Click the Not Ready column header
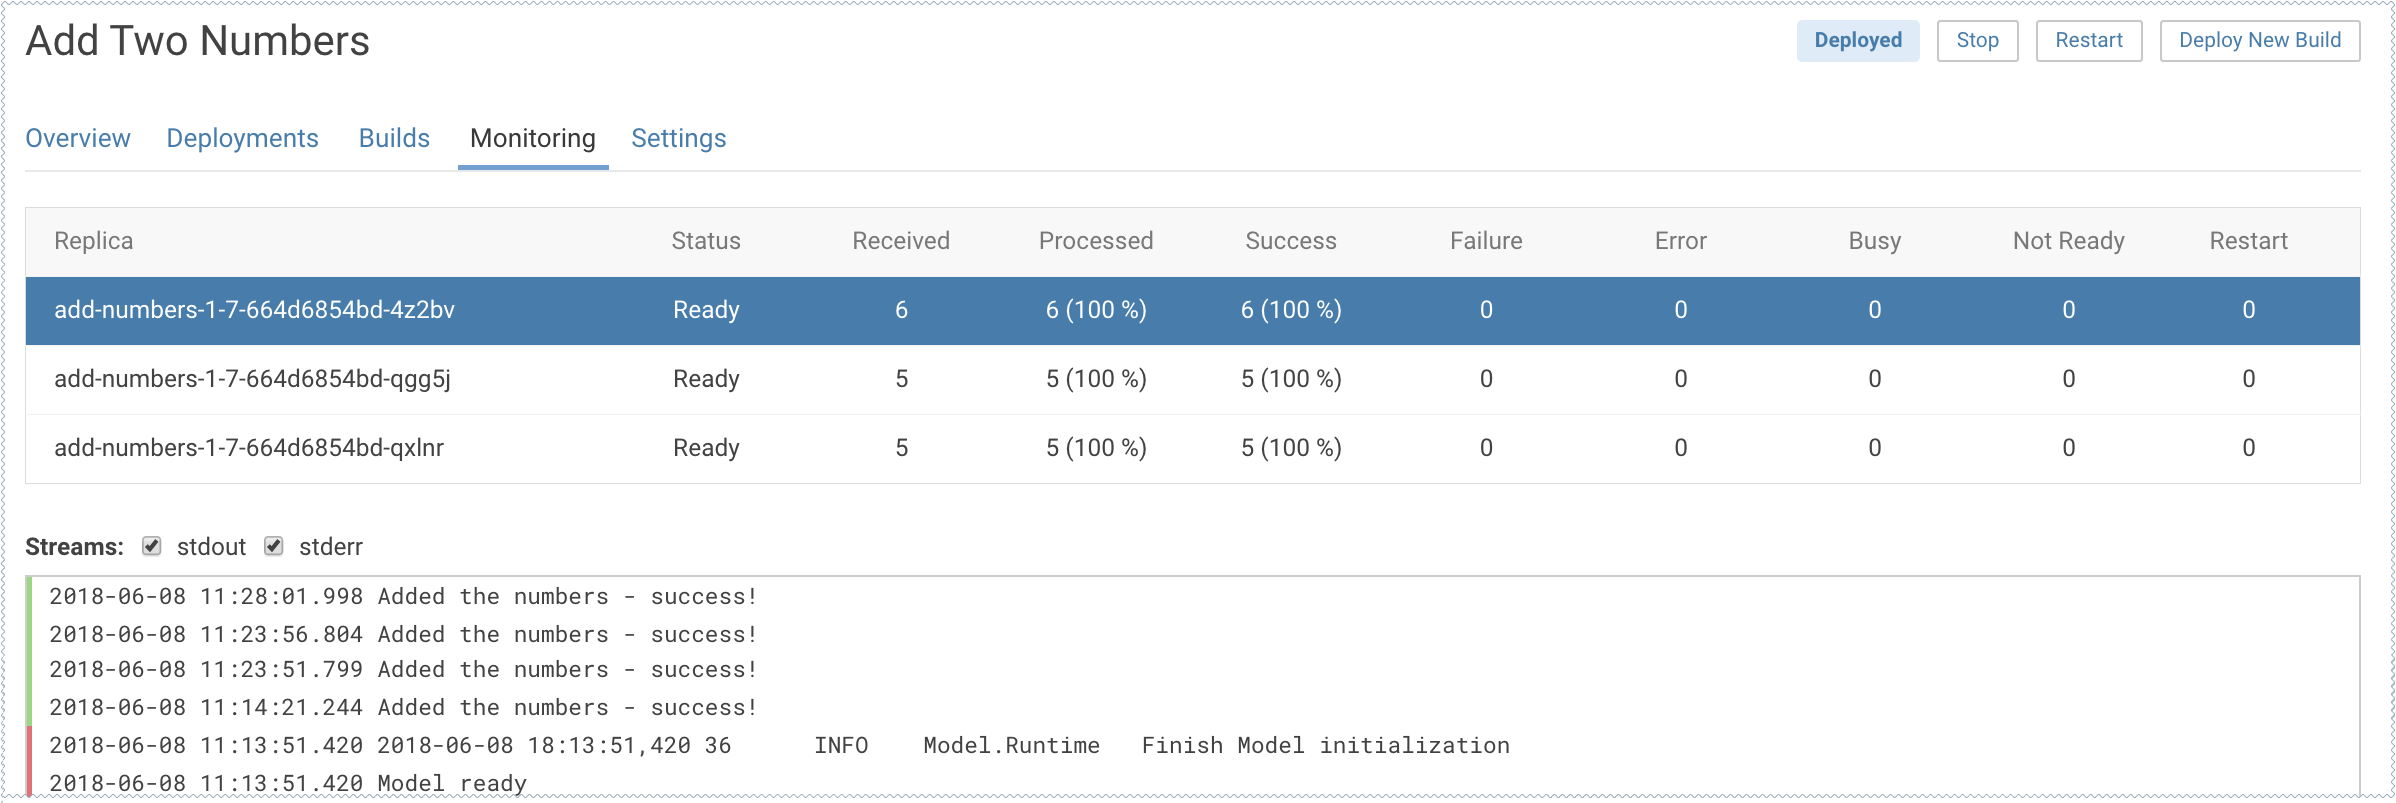The height and width of the screenshot is (803, 2396). 2068,241
